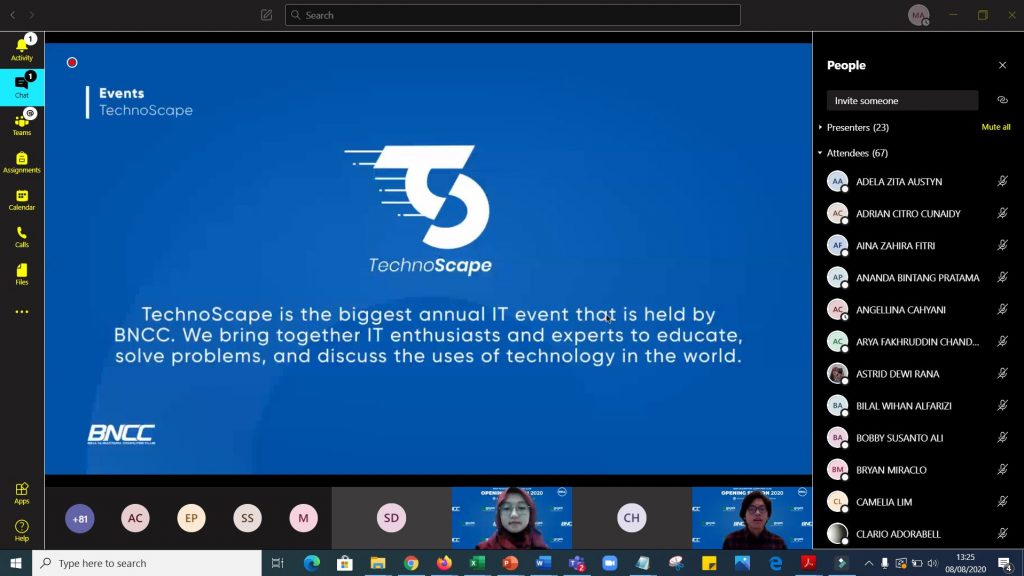Open the Windows Start menu
1024x576 pixels.
pyautogui.click(x=16, y=563)
